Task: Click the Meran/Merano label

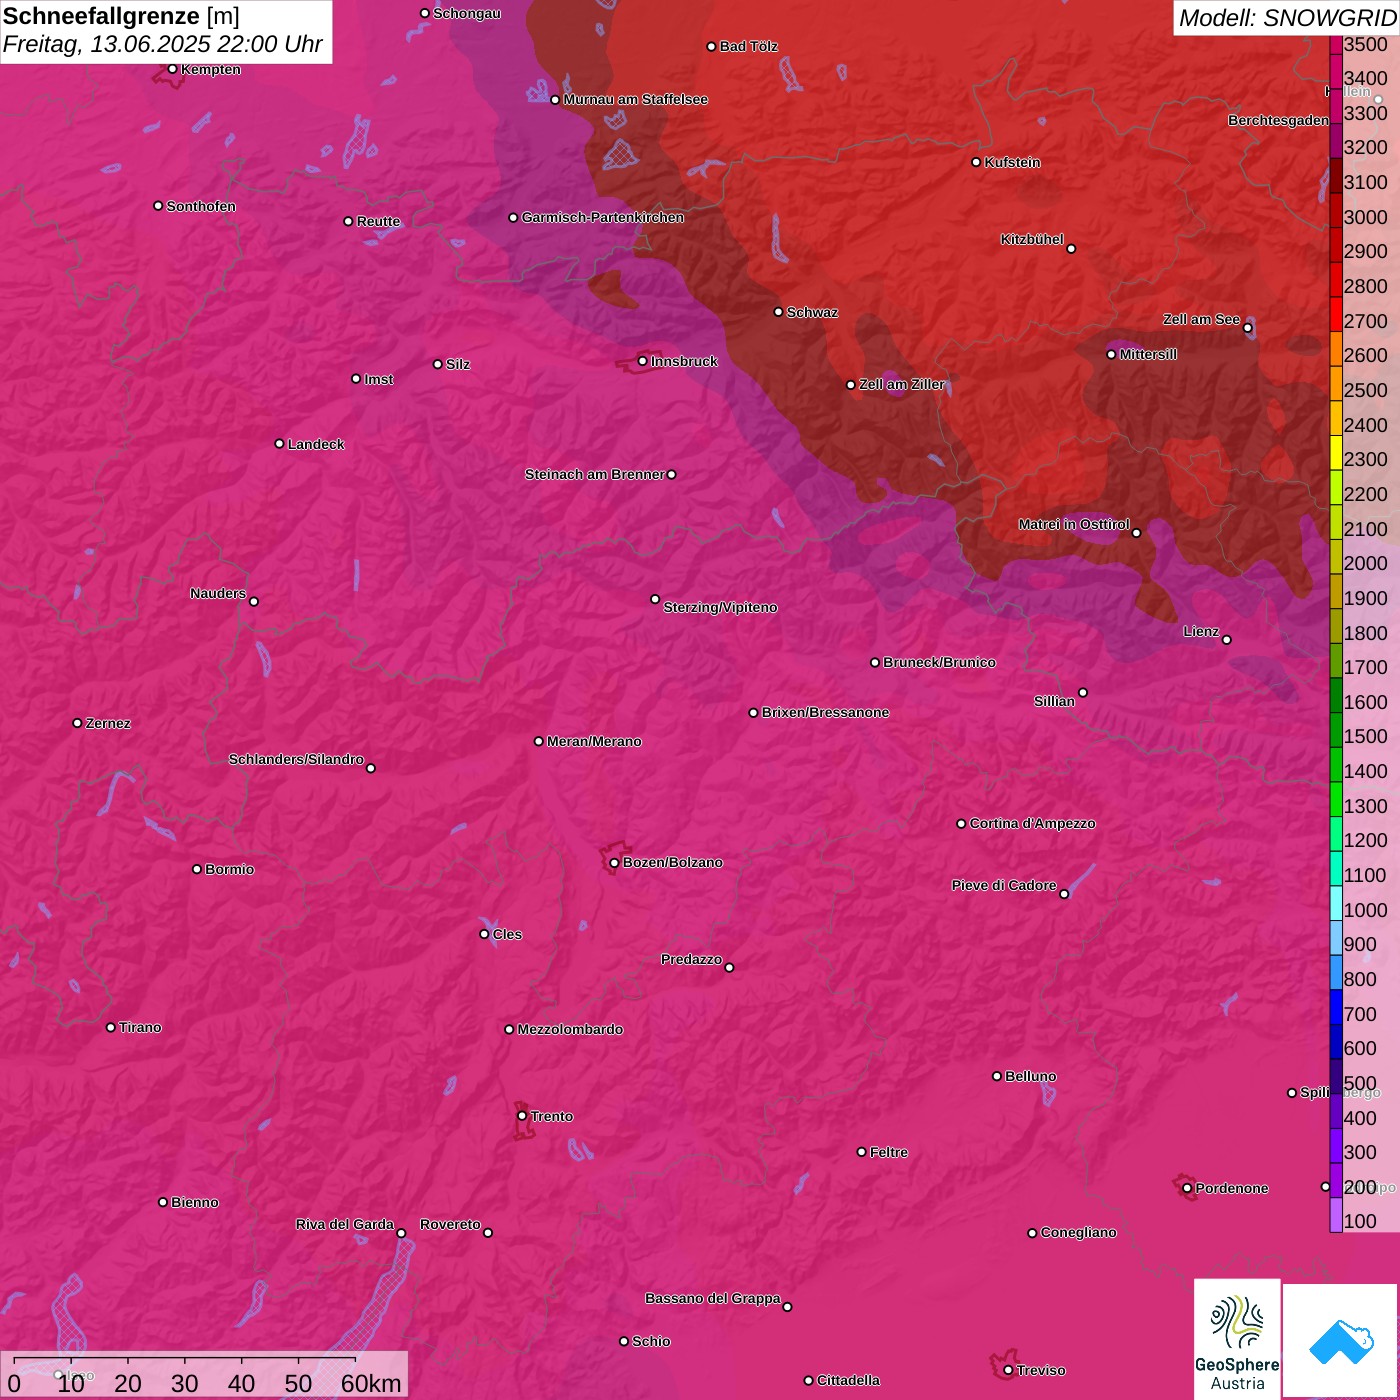Action: pos(594,741)
